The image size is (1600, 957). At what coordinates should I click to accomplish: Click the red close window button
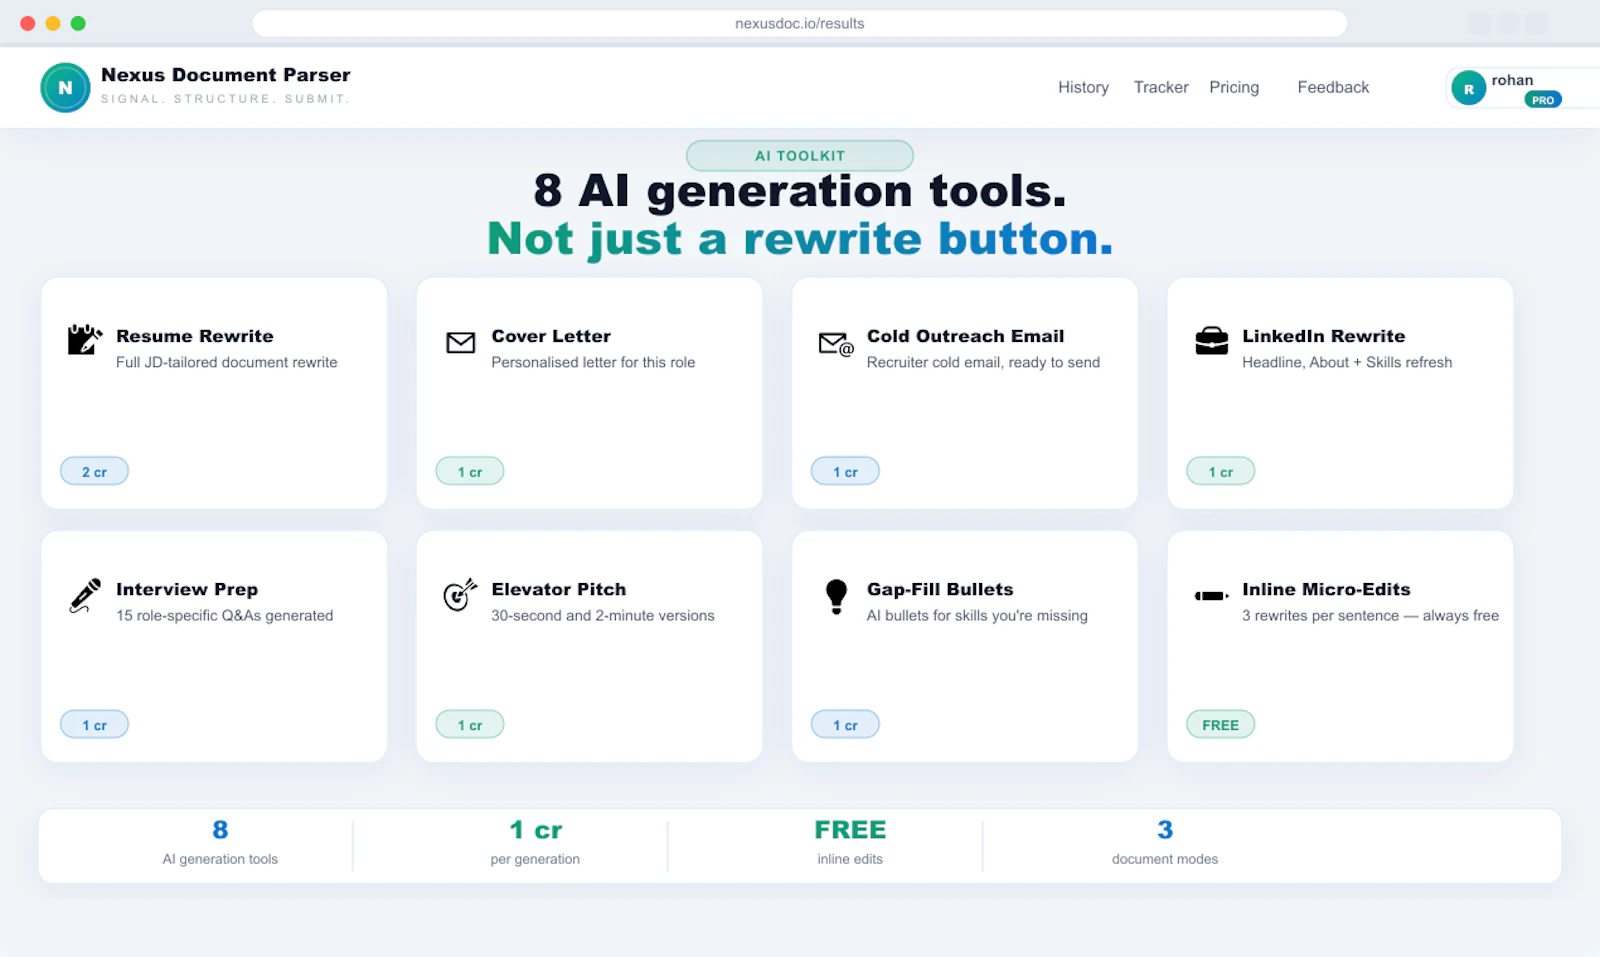pos(28,23)
